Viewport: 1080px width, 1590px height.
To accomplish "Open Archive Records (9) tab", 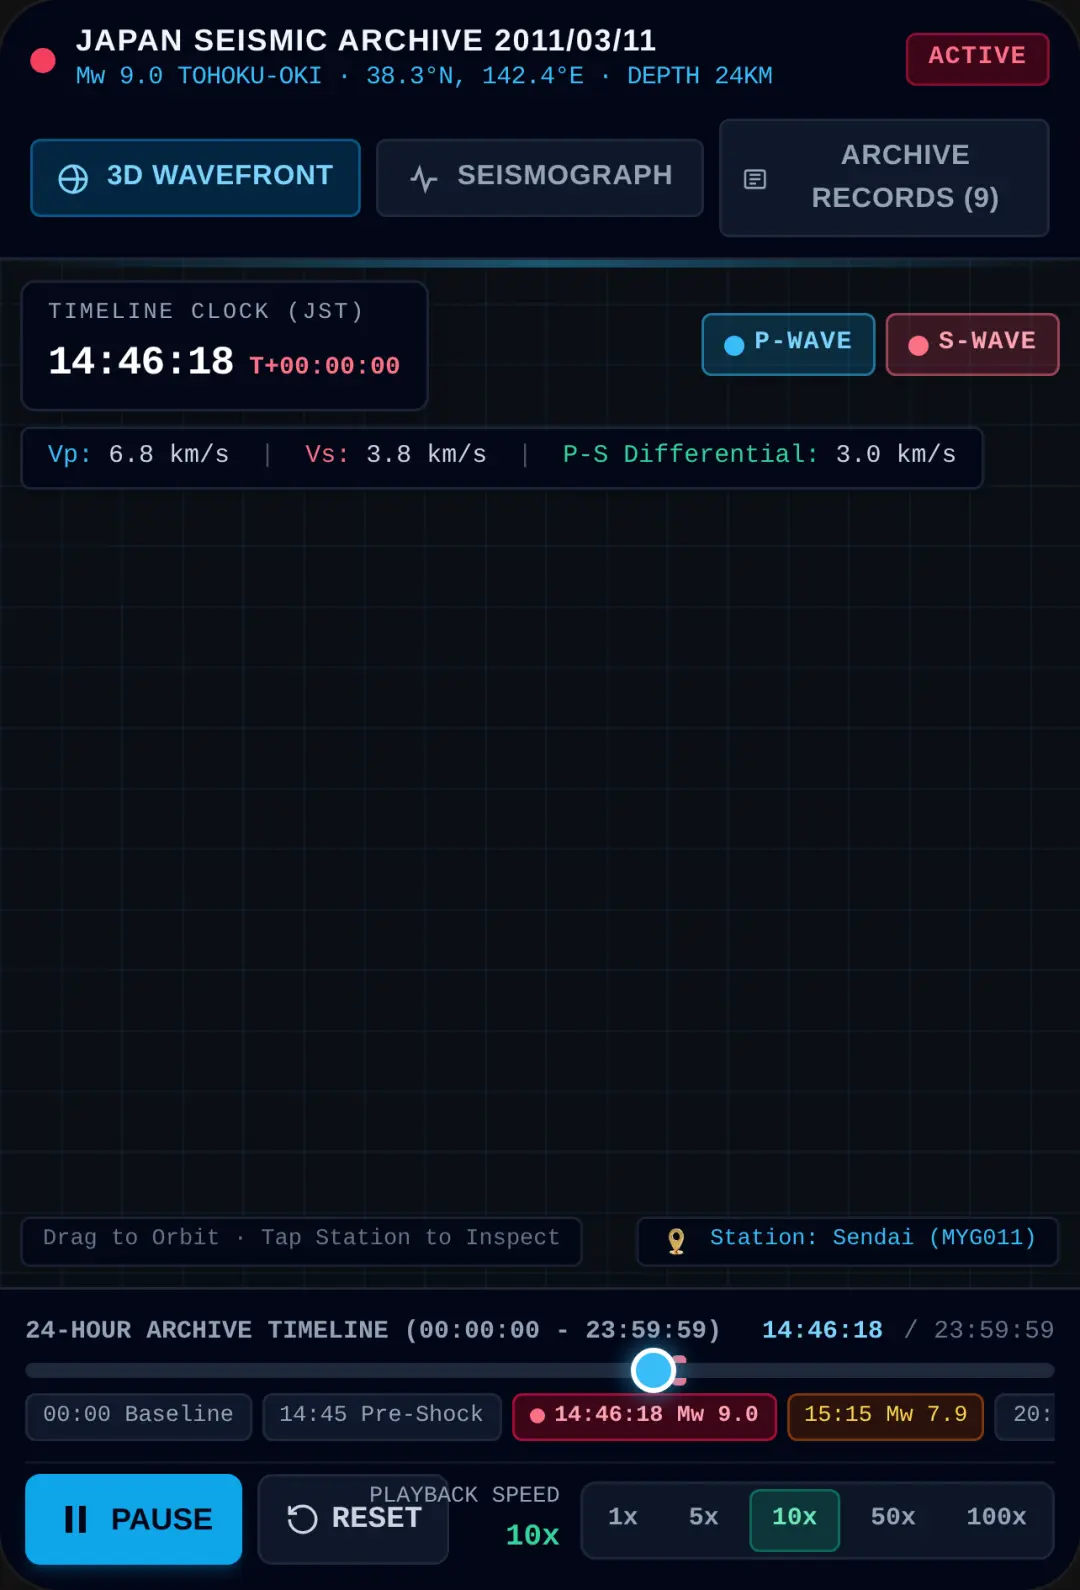I will [x=884, y=178].
